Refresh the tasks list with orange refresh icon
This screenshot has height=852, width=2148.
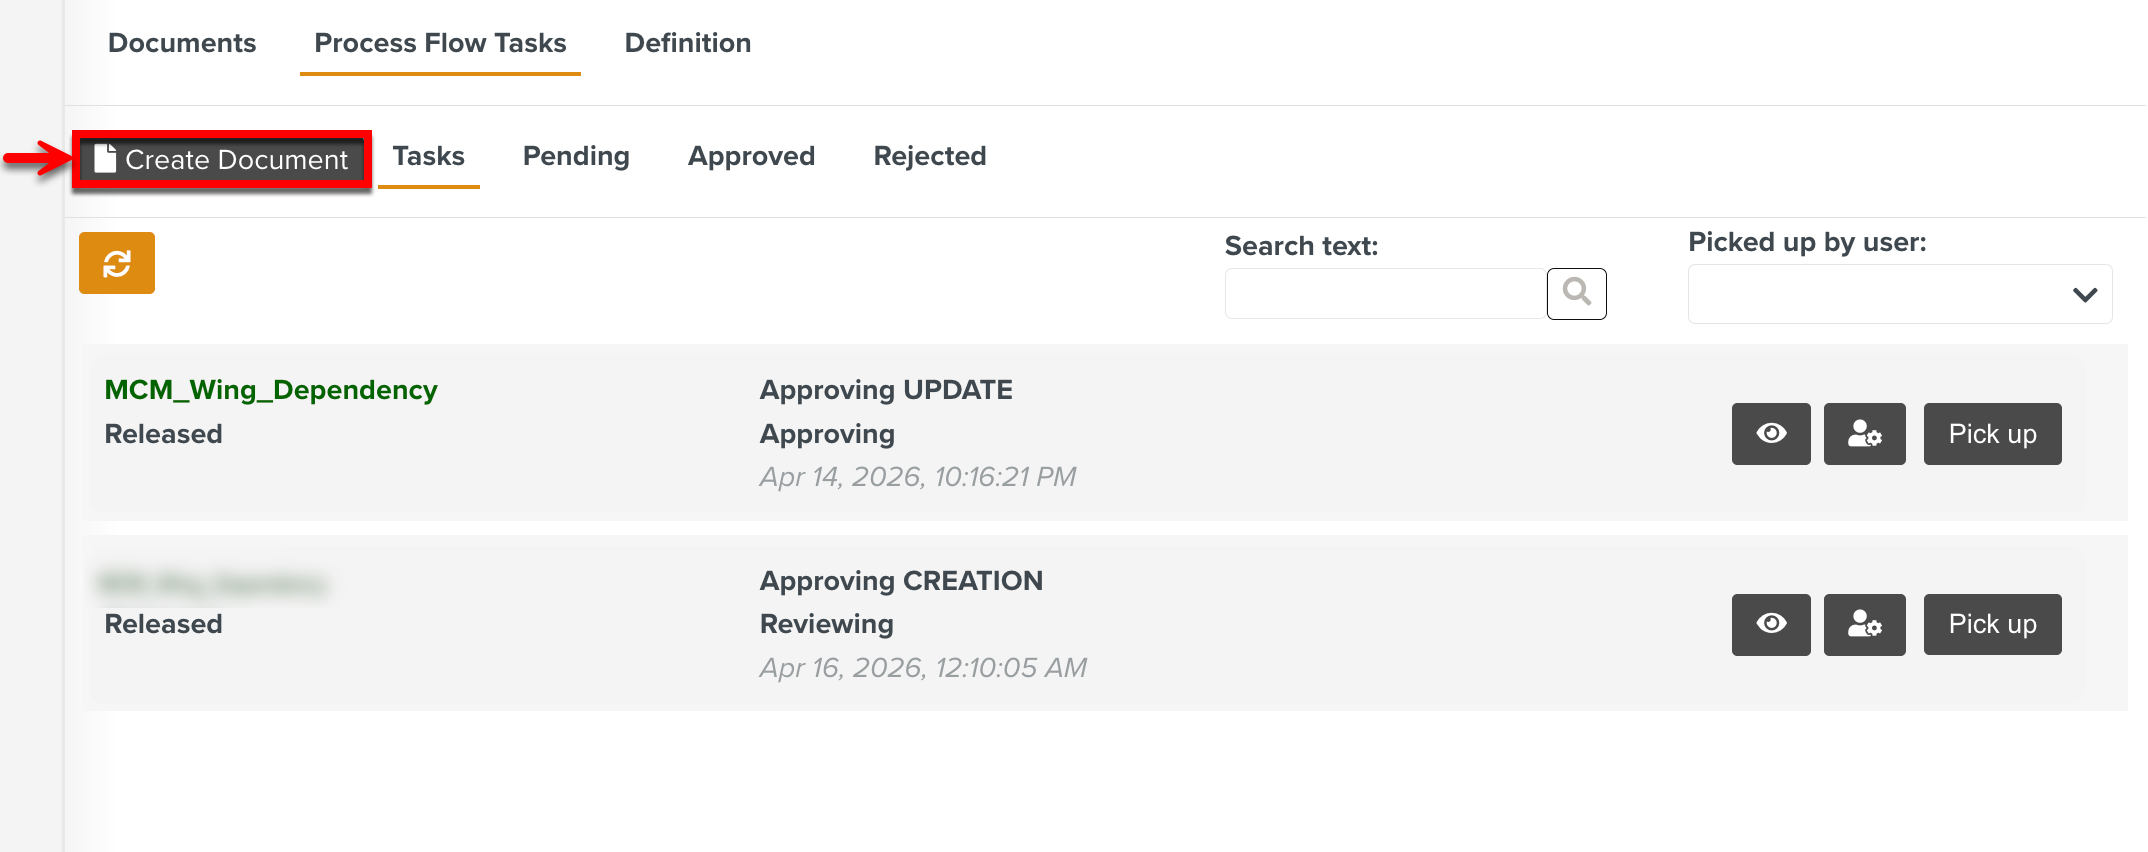pos(117,263)
